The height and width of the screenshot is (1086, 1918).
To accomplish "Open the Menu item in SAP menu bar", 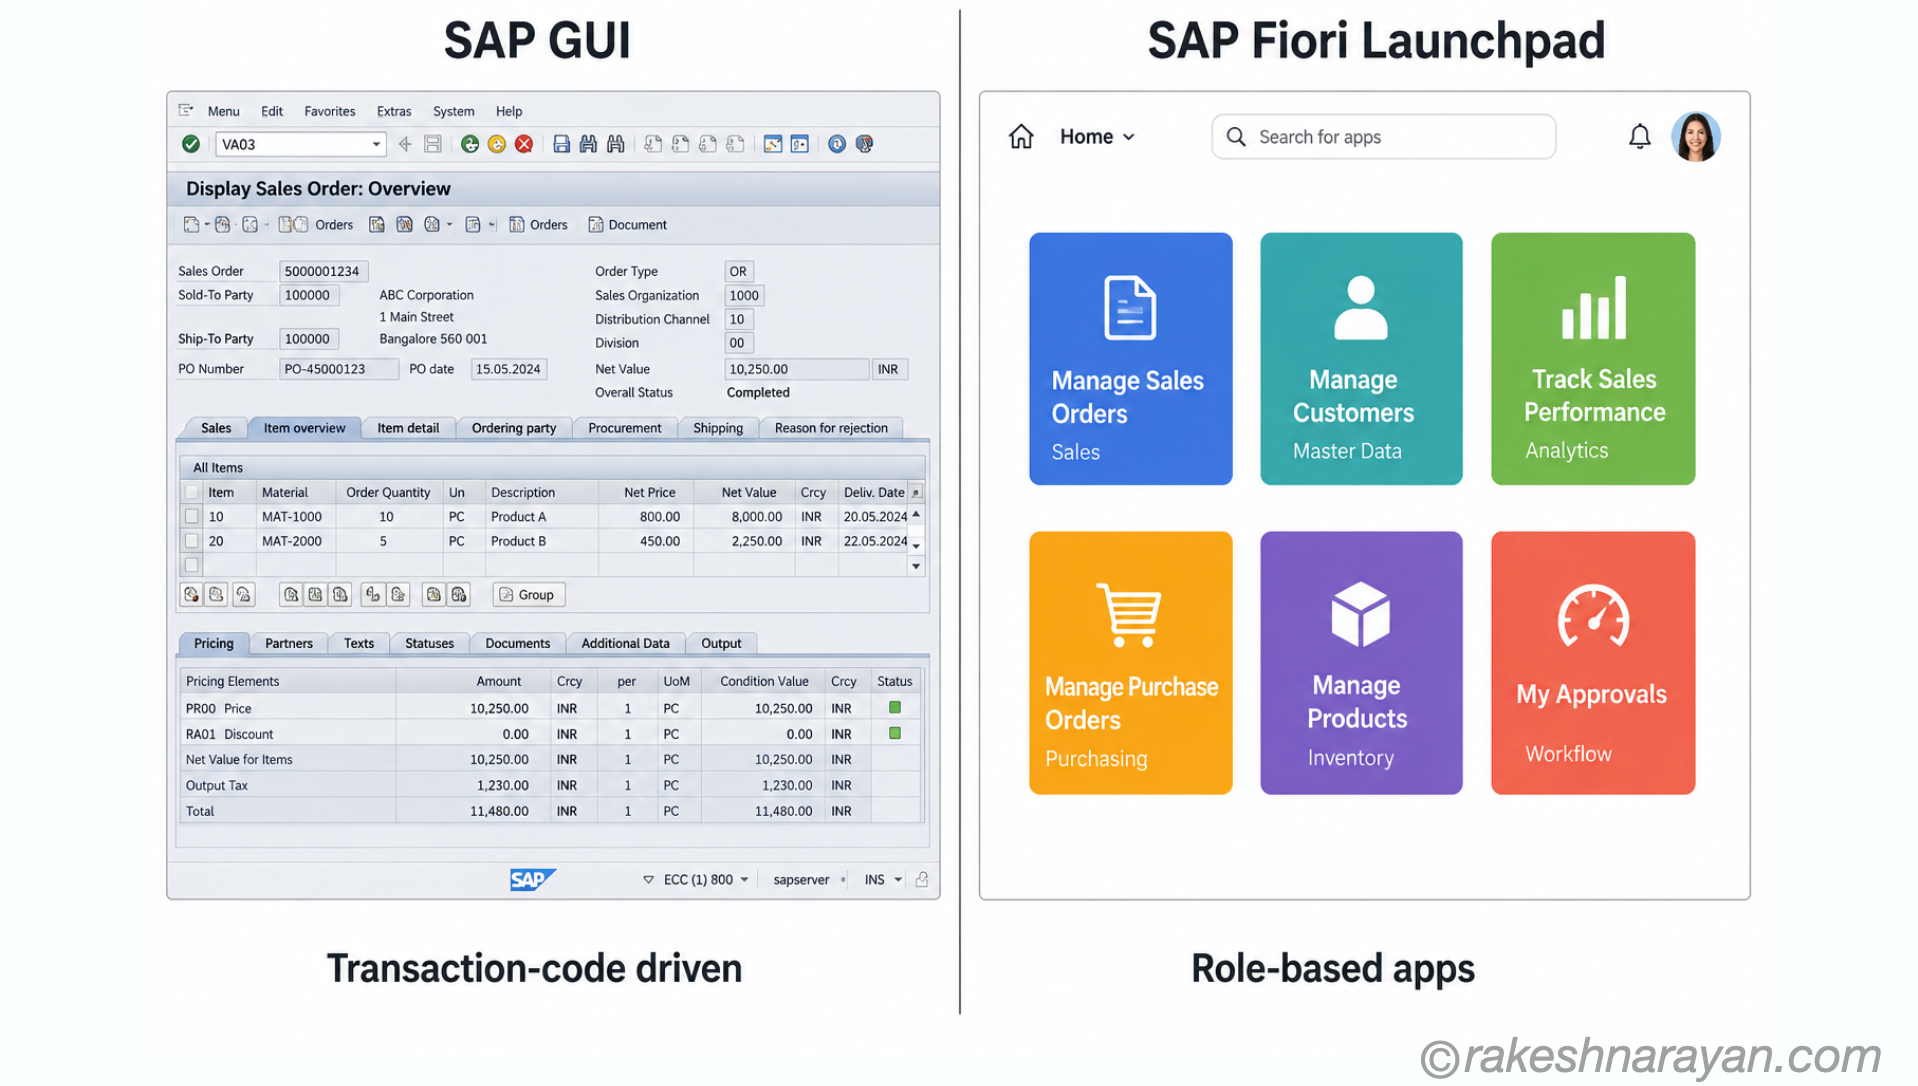I will [x=223, y=111].
